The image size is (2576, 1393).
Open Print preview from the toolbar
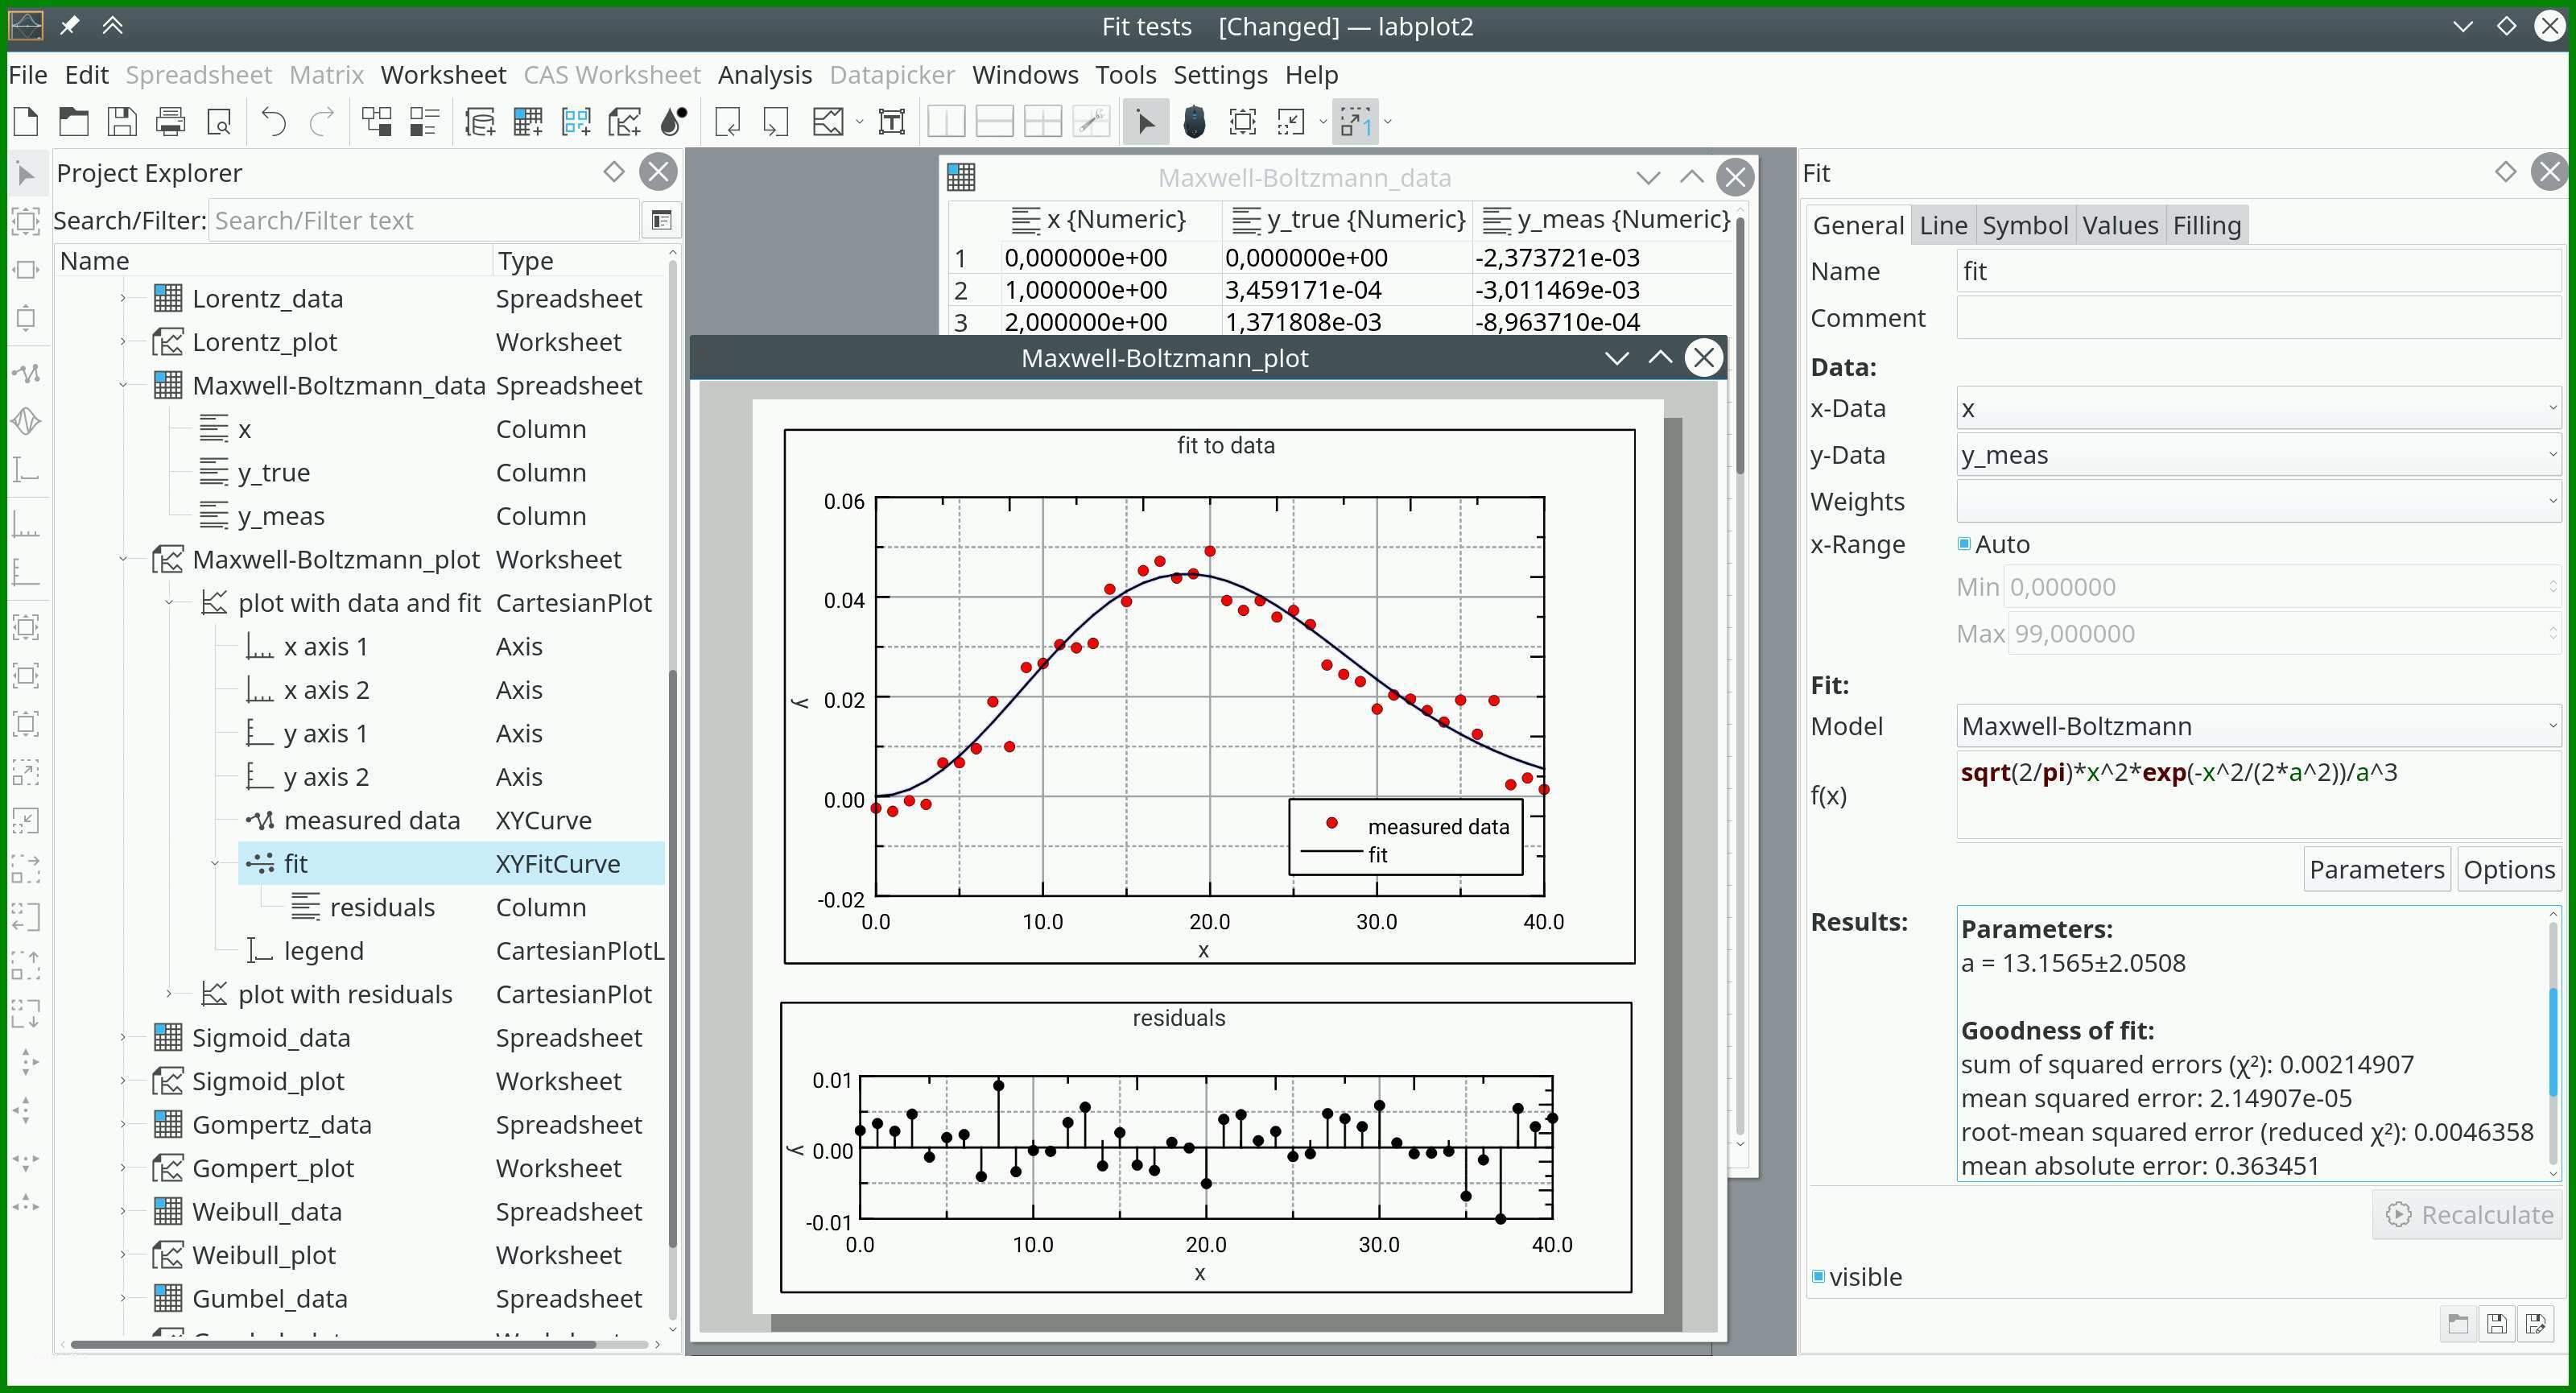(x=218, y=122)
